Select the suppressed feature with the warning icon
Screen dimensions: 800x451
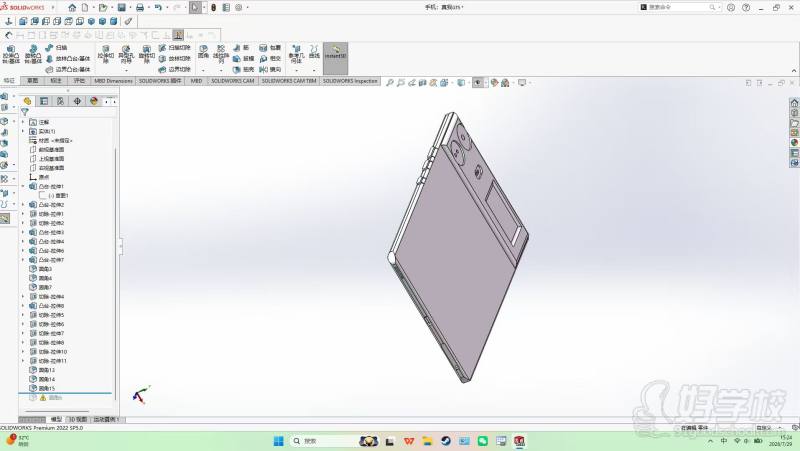[46, 397]
